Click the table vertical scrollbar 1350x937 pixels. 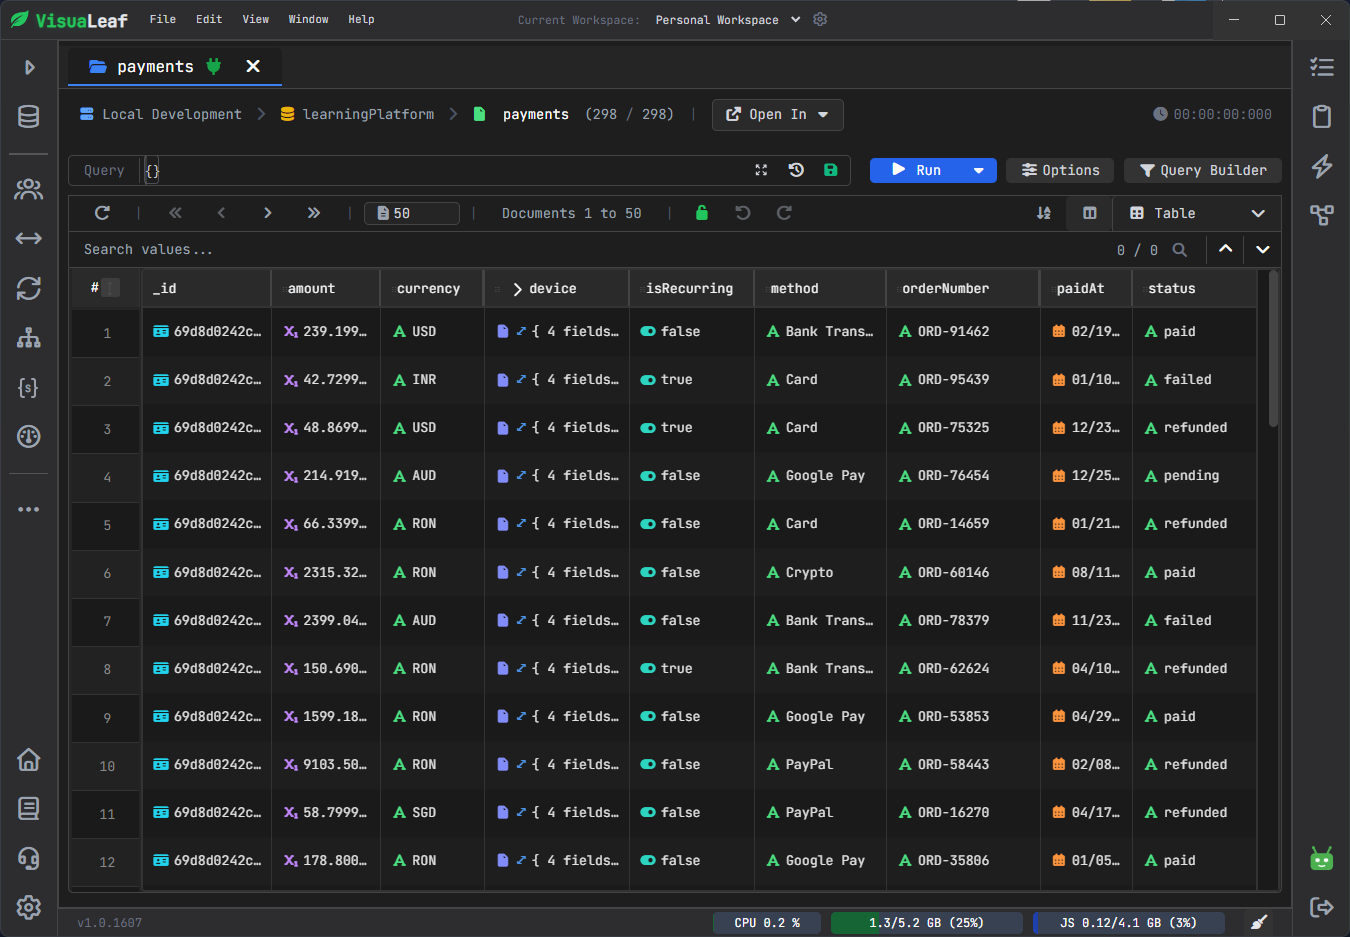[1273, 349]
